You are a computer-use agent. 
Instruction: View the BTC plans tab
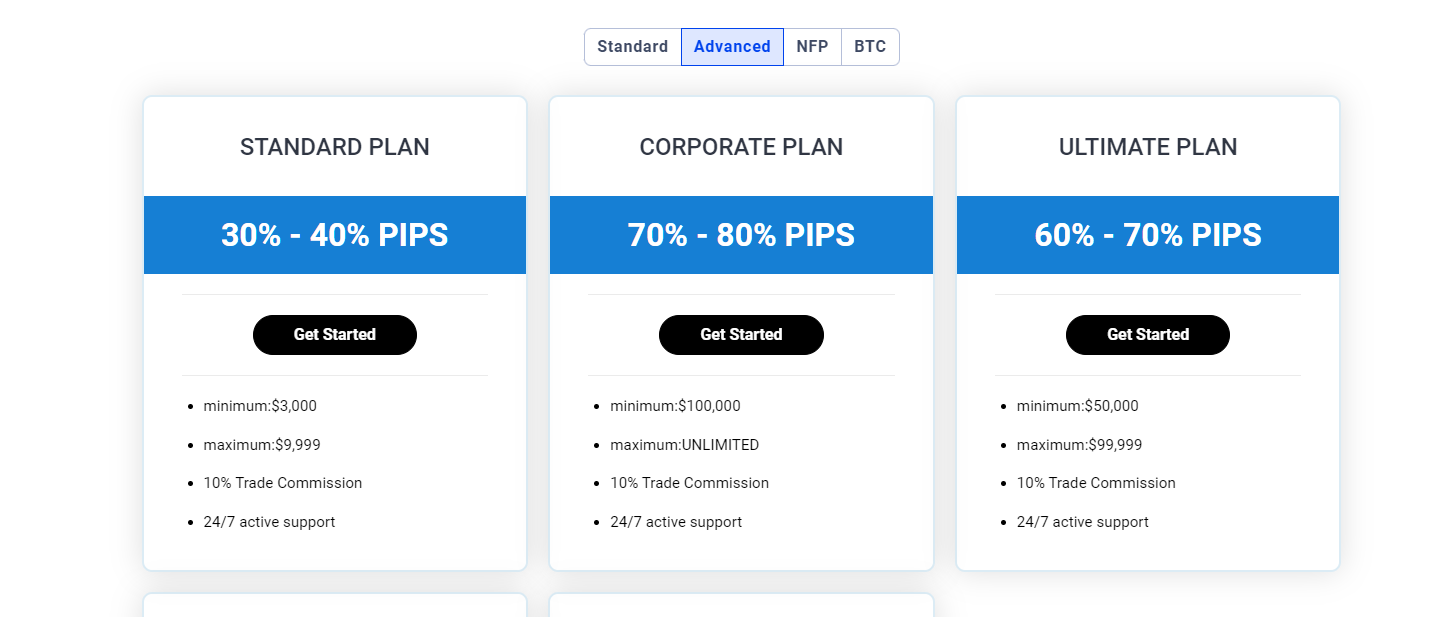click(869, 46)
